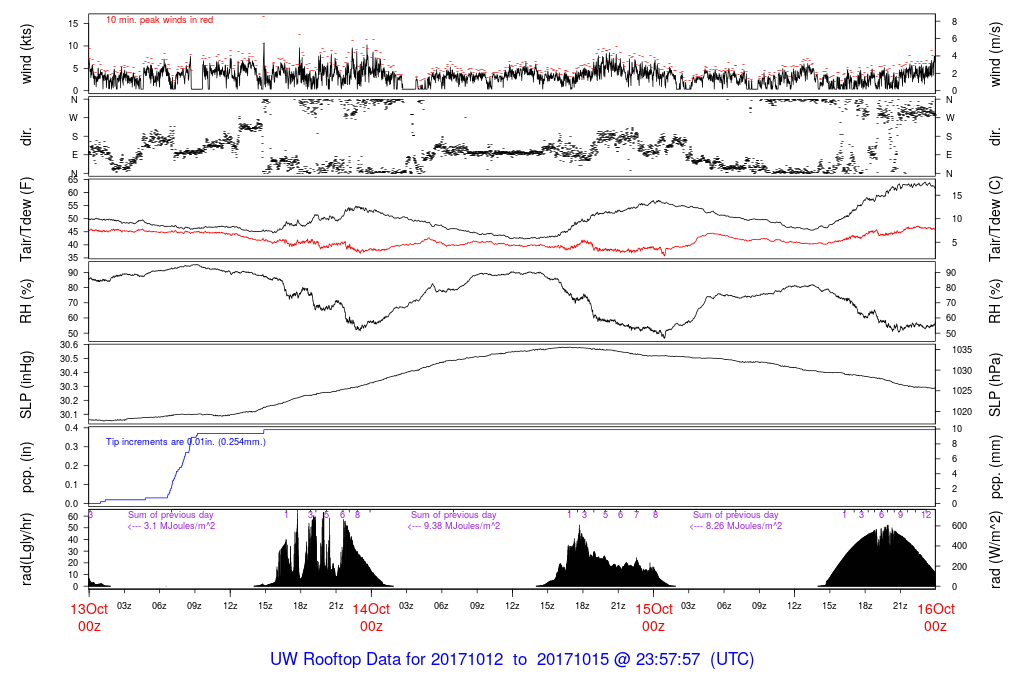The width and height of the screenshot is (1024, 700).
Task: Click the '1030' hPa tick label
Action: point(962,371)
